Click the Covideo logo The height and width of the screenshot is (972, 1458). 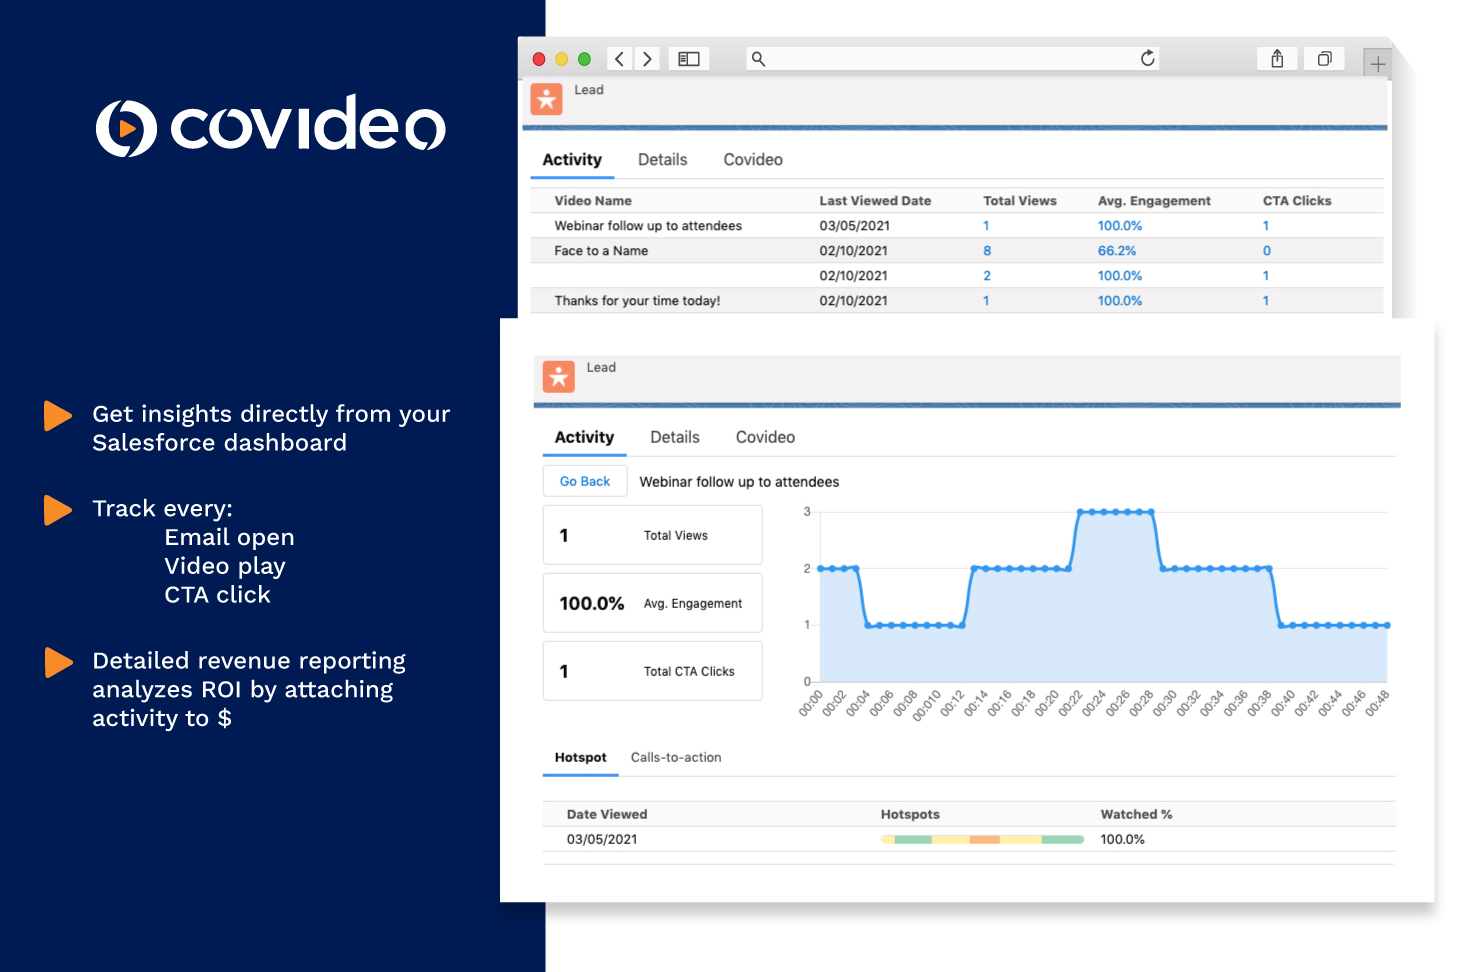coord(271,126)
